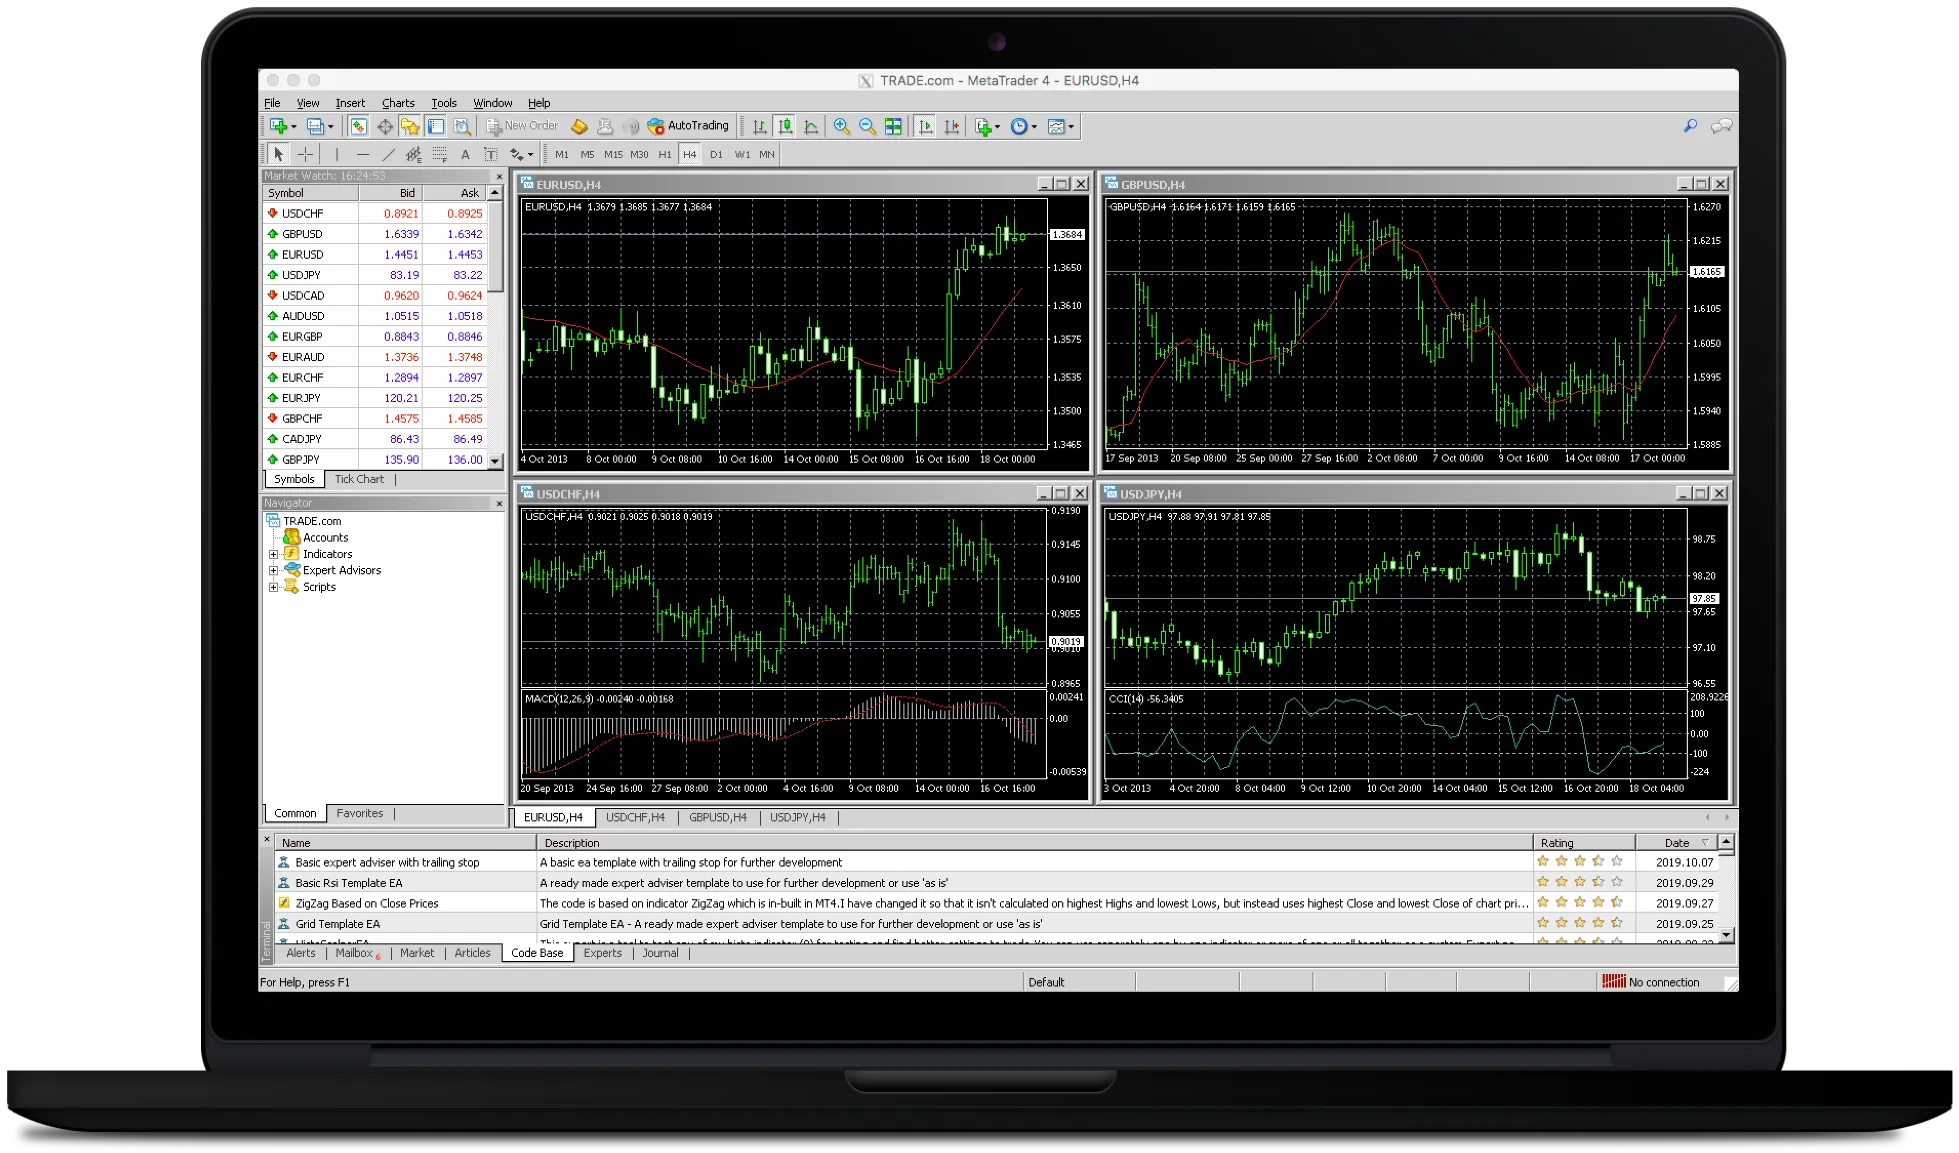Click the New Order button

point(522,126)
